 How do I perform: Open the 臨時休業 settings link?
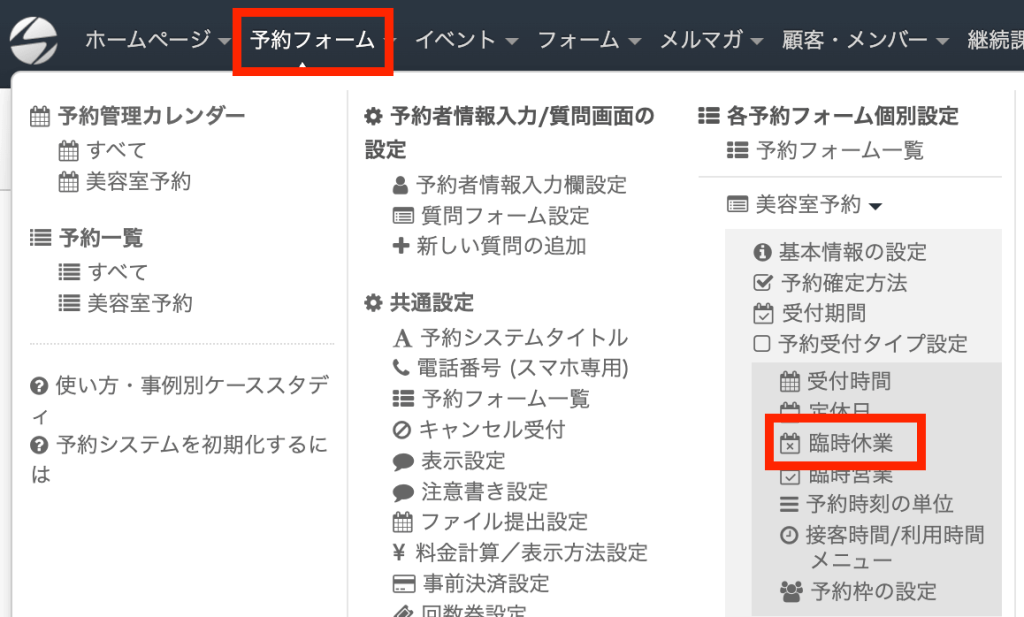(x=849, y=443)
